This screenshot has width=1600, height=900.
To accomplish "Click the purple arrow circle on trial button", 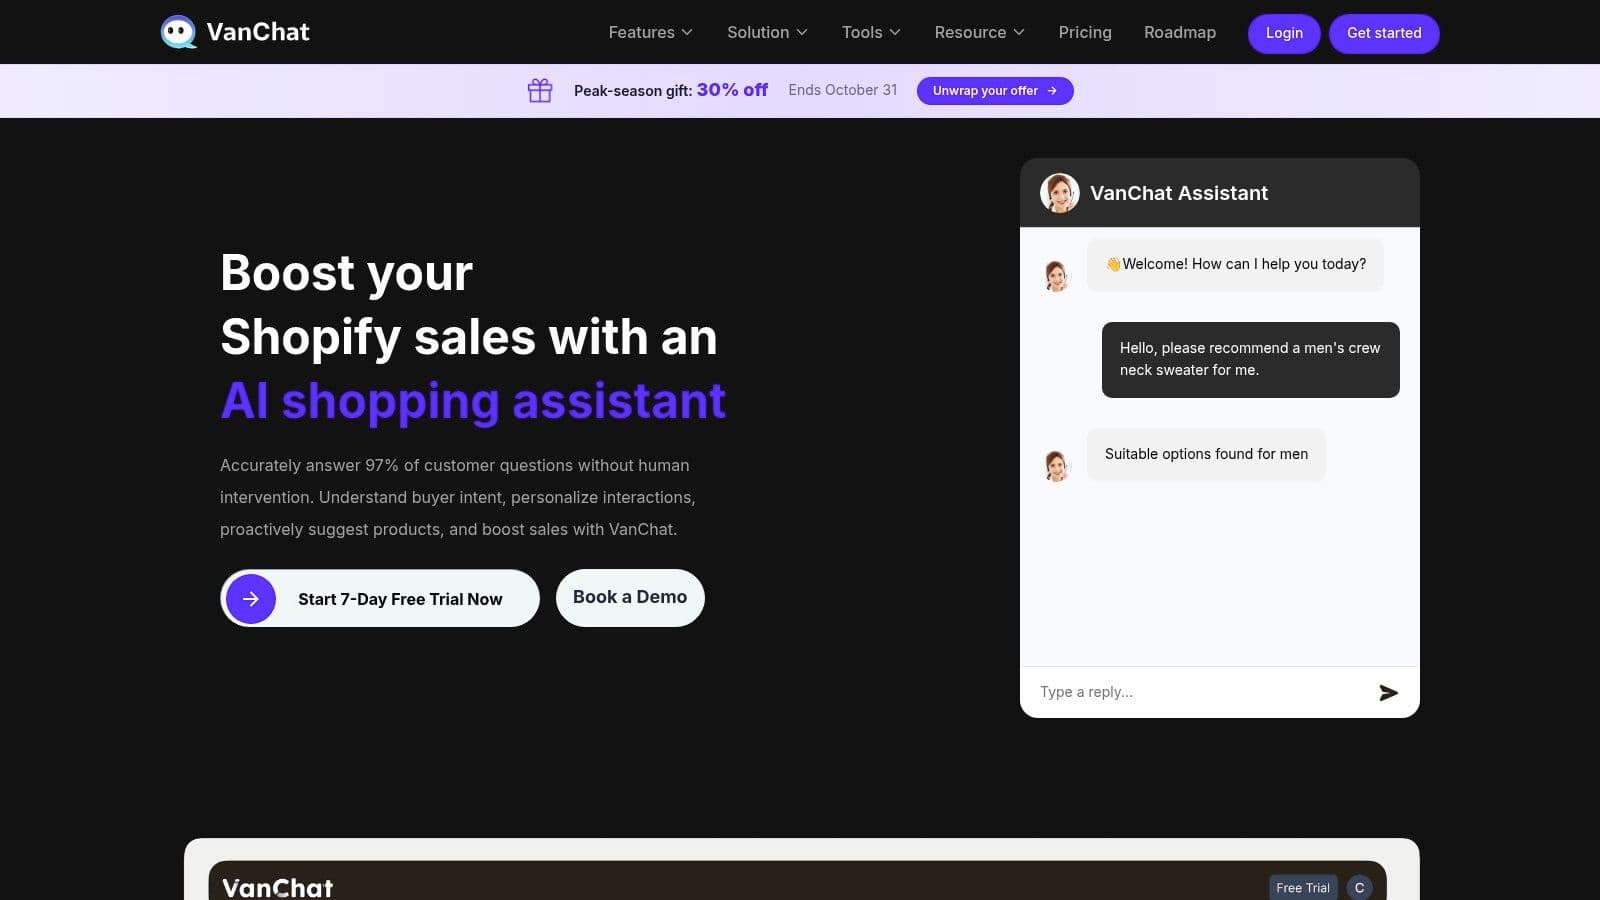I will 251,599.
